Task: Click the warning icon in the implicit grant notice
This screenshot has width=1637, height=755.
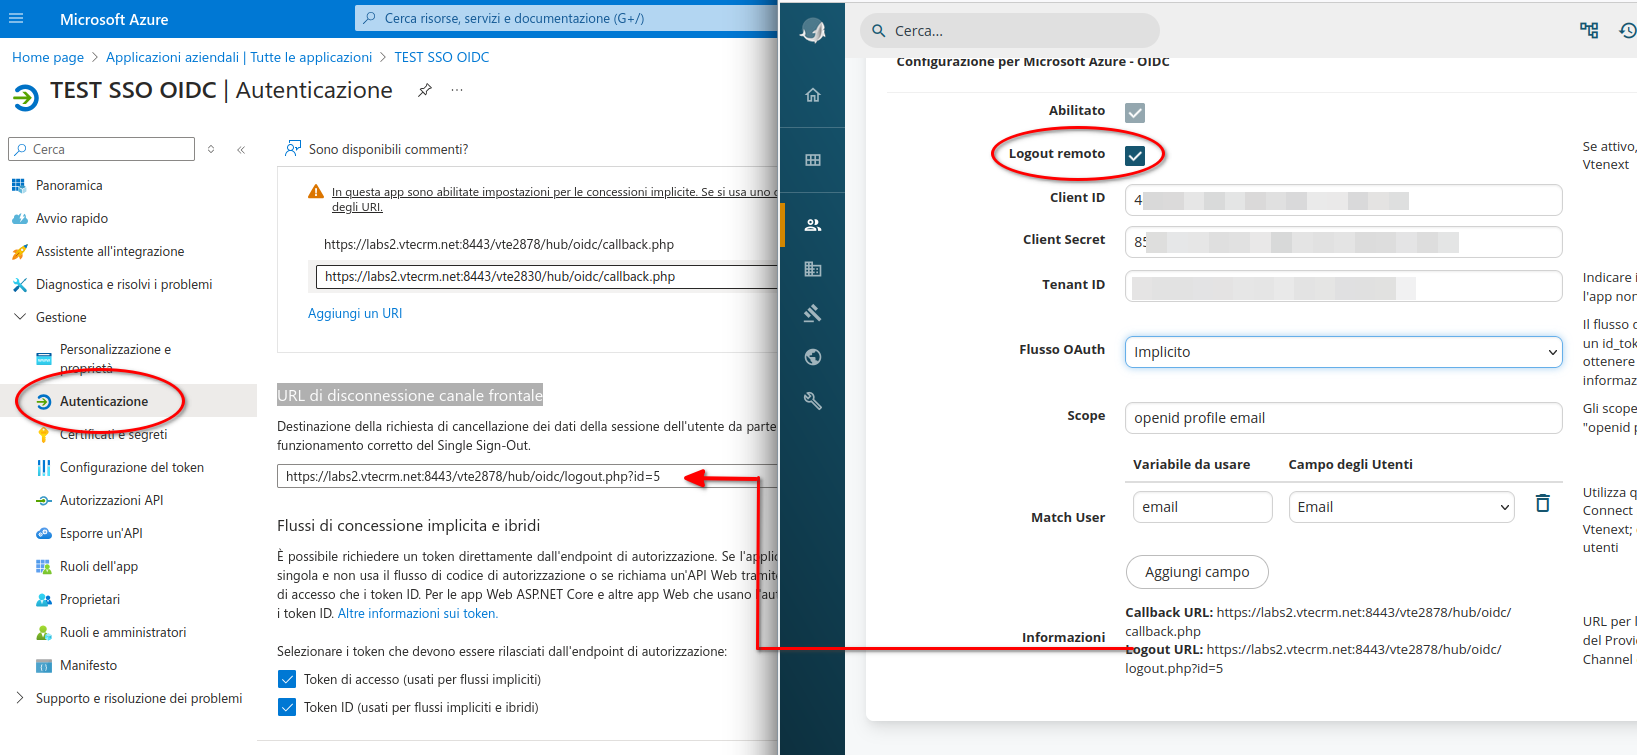Action: click(x=316, y=191)
